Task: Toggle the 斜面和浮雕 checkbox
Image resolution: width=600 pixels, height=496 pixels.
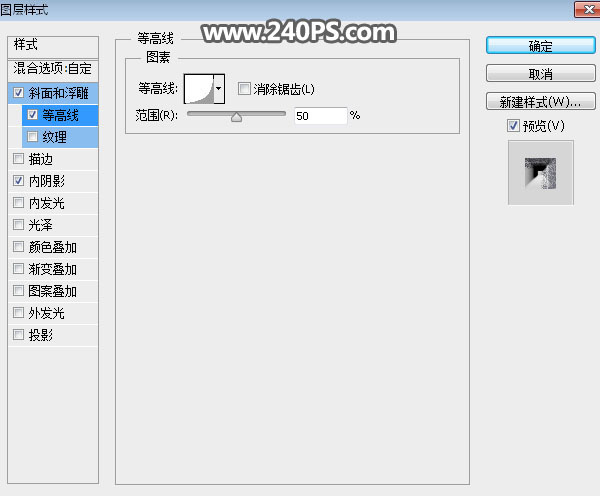Action: pyautogui.click(x=18, y=93)
